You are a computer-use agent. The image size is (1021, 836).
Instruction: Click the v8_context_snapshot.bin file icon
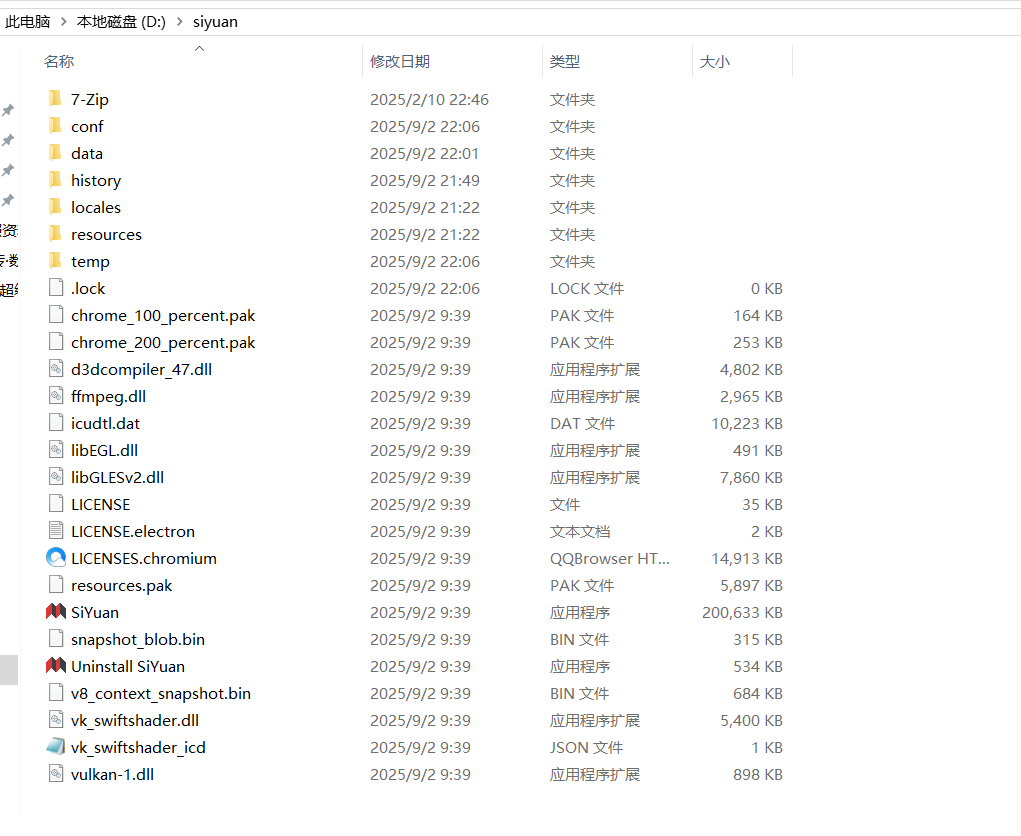click(x=56, y=693)
